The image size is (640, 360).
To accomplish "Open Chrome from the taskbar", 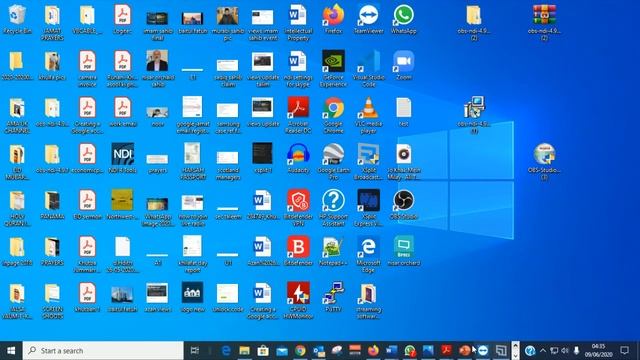I will [x=301, y=351].
